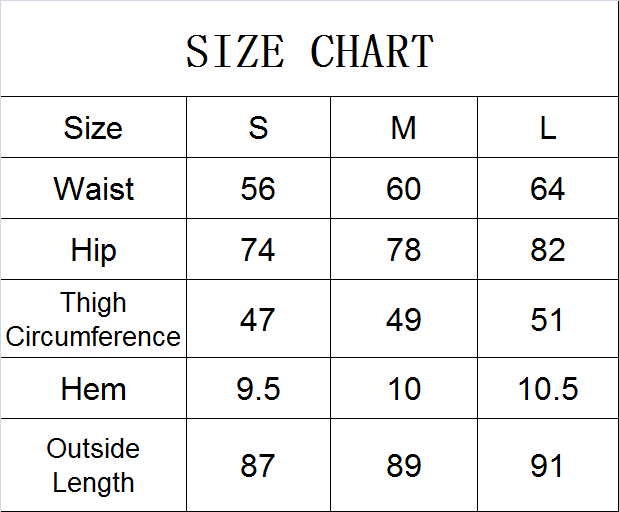
Task: Click hem value 10.5
Action: pyautogui.click(x=547, y=388)
